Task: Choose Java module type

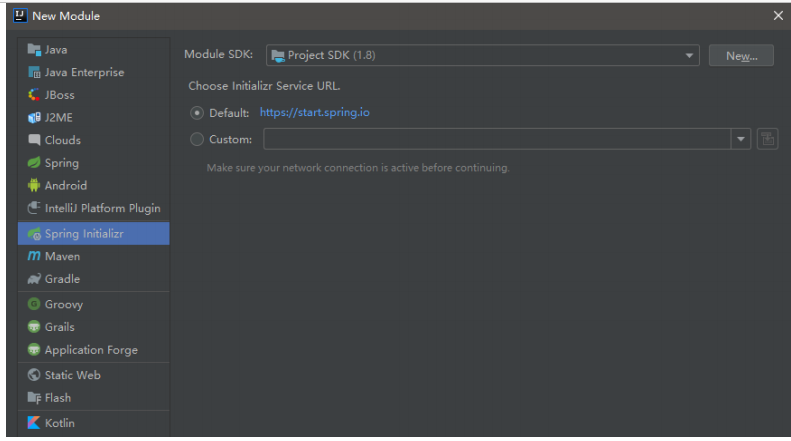Action: (x=93, y=49)
